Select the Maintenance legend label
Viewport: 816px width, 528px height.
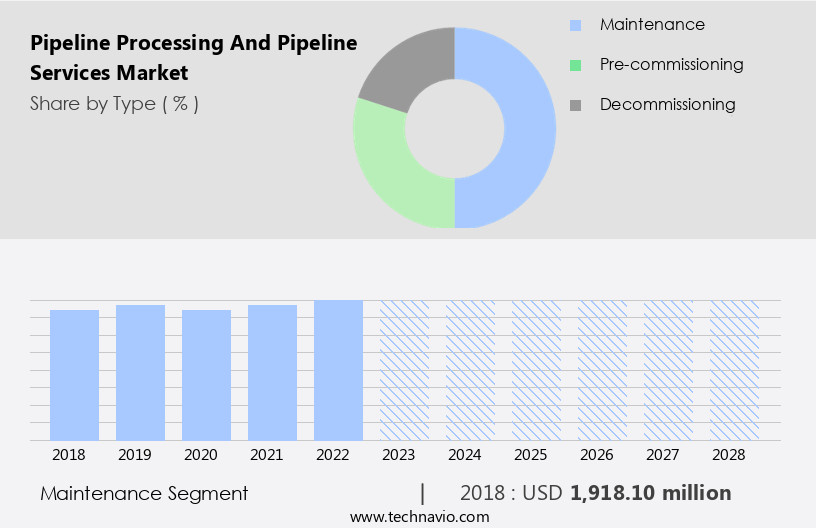click(652, 25)
